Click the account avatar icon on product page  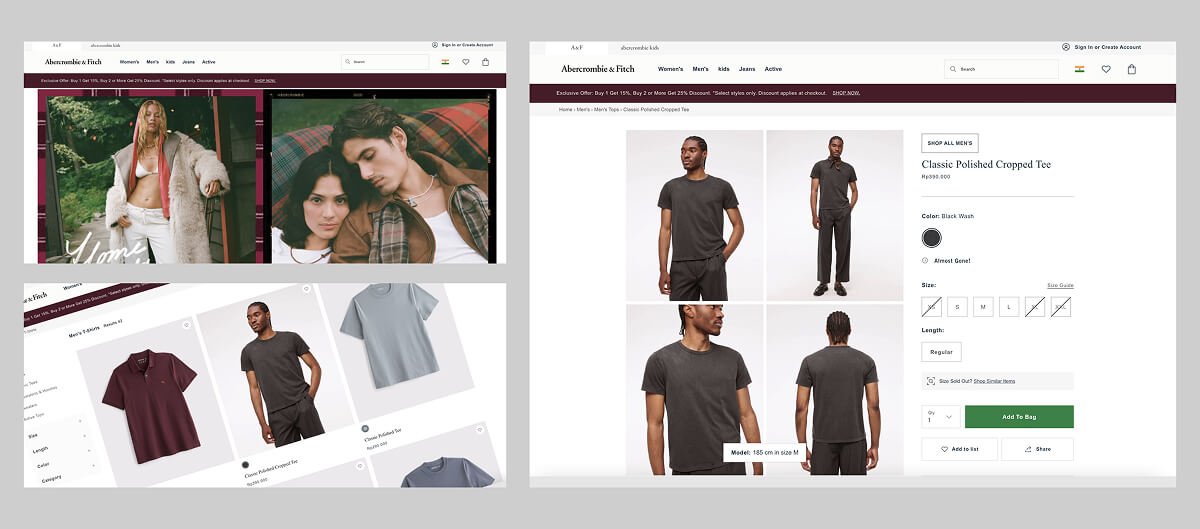click(x=1066, y=47)
